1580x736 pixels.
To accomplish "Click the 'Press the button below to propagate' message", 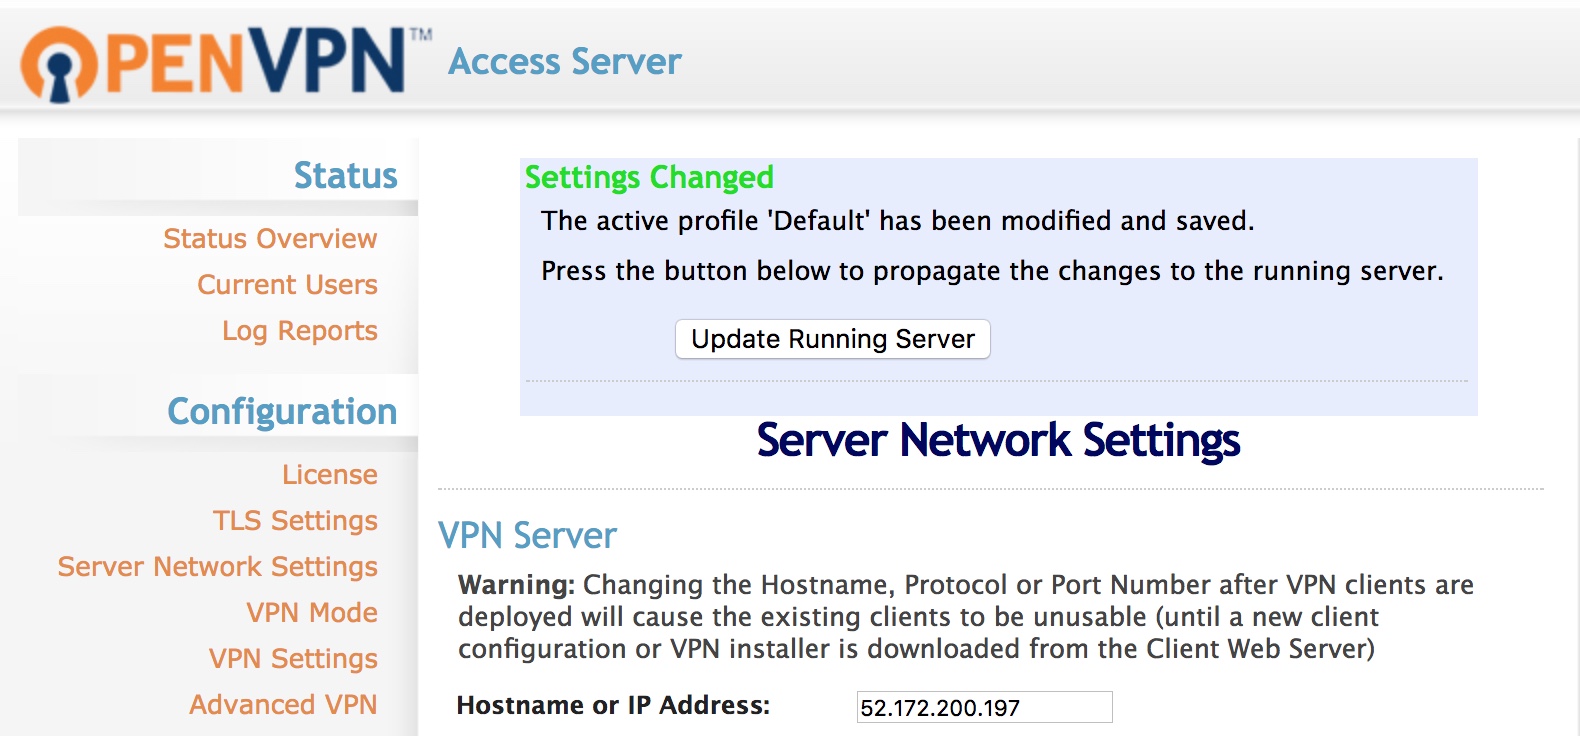I will pyautogui.click(x=992, y=271).
